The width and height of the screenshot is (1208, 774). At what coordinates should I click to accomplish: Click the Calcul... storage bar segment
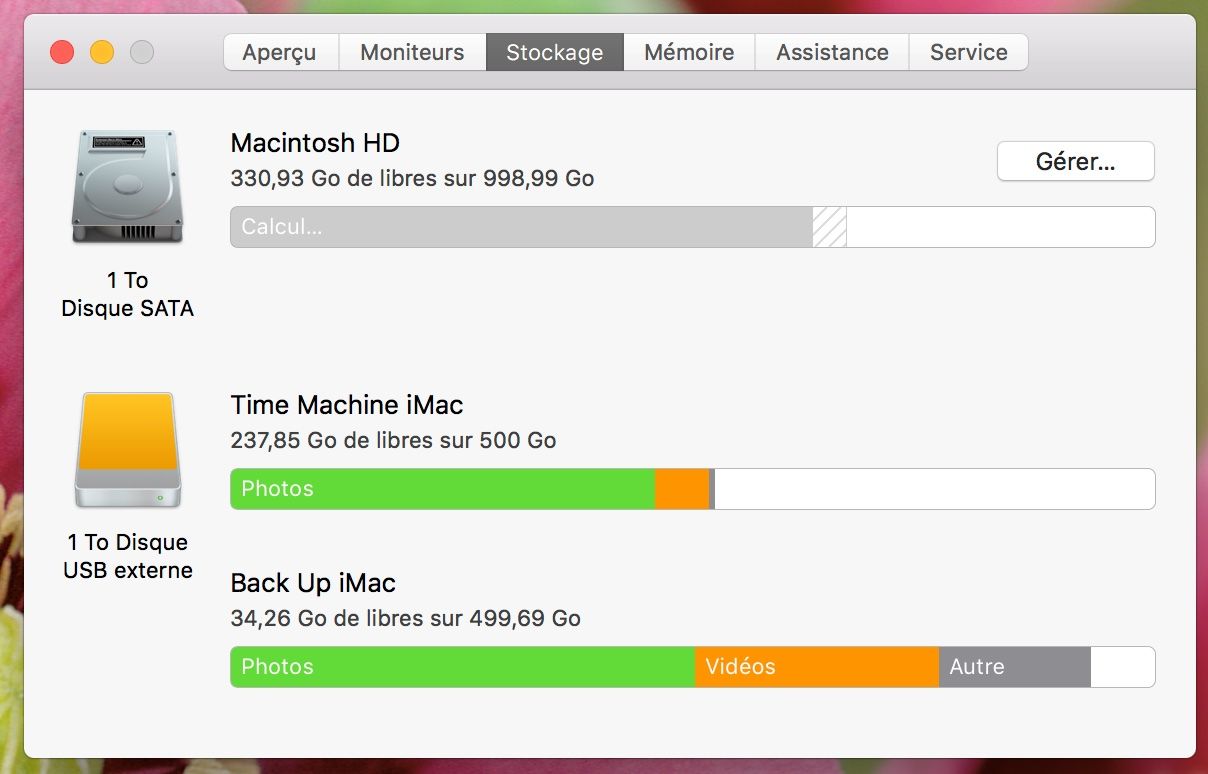[521, 227]
